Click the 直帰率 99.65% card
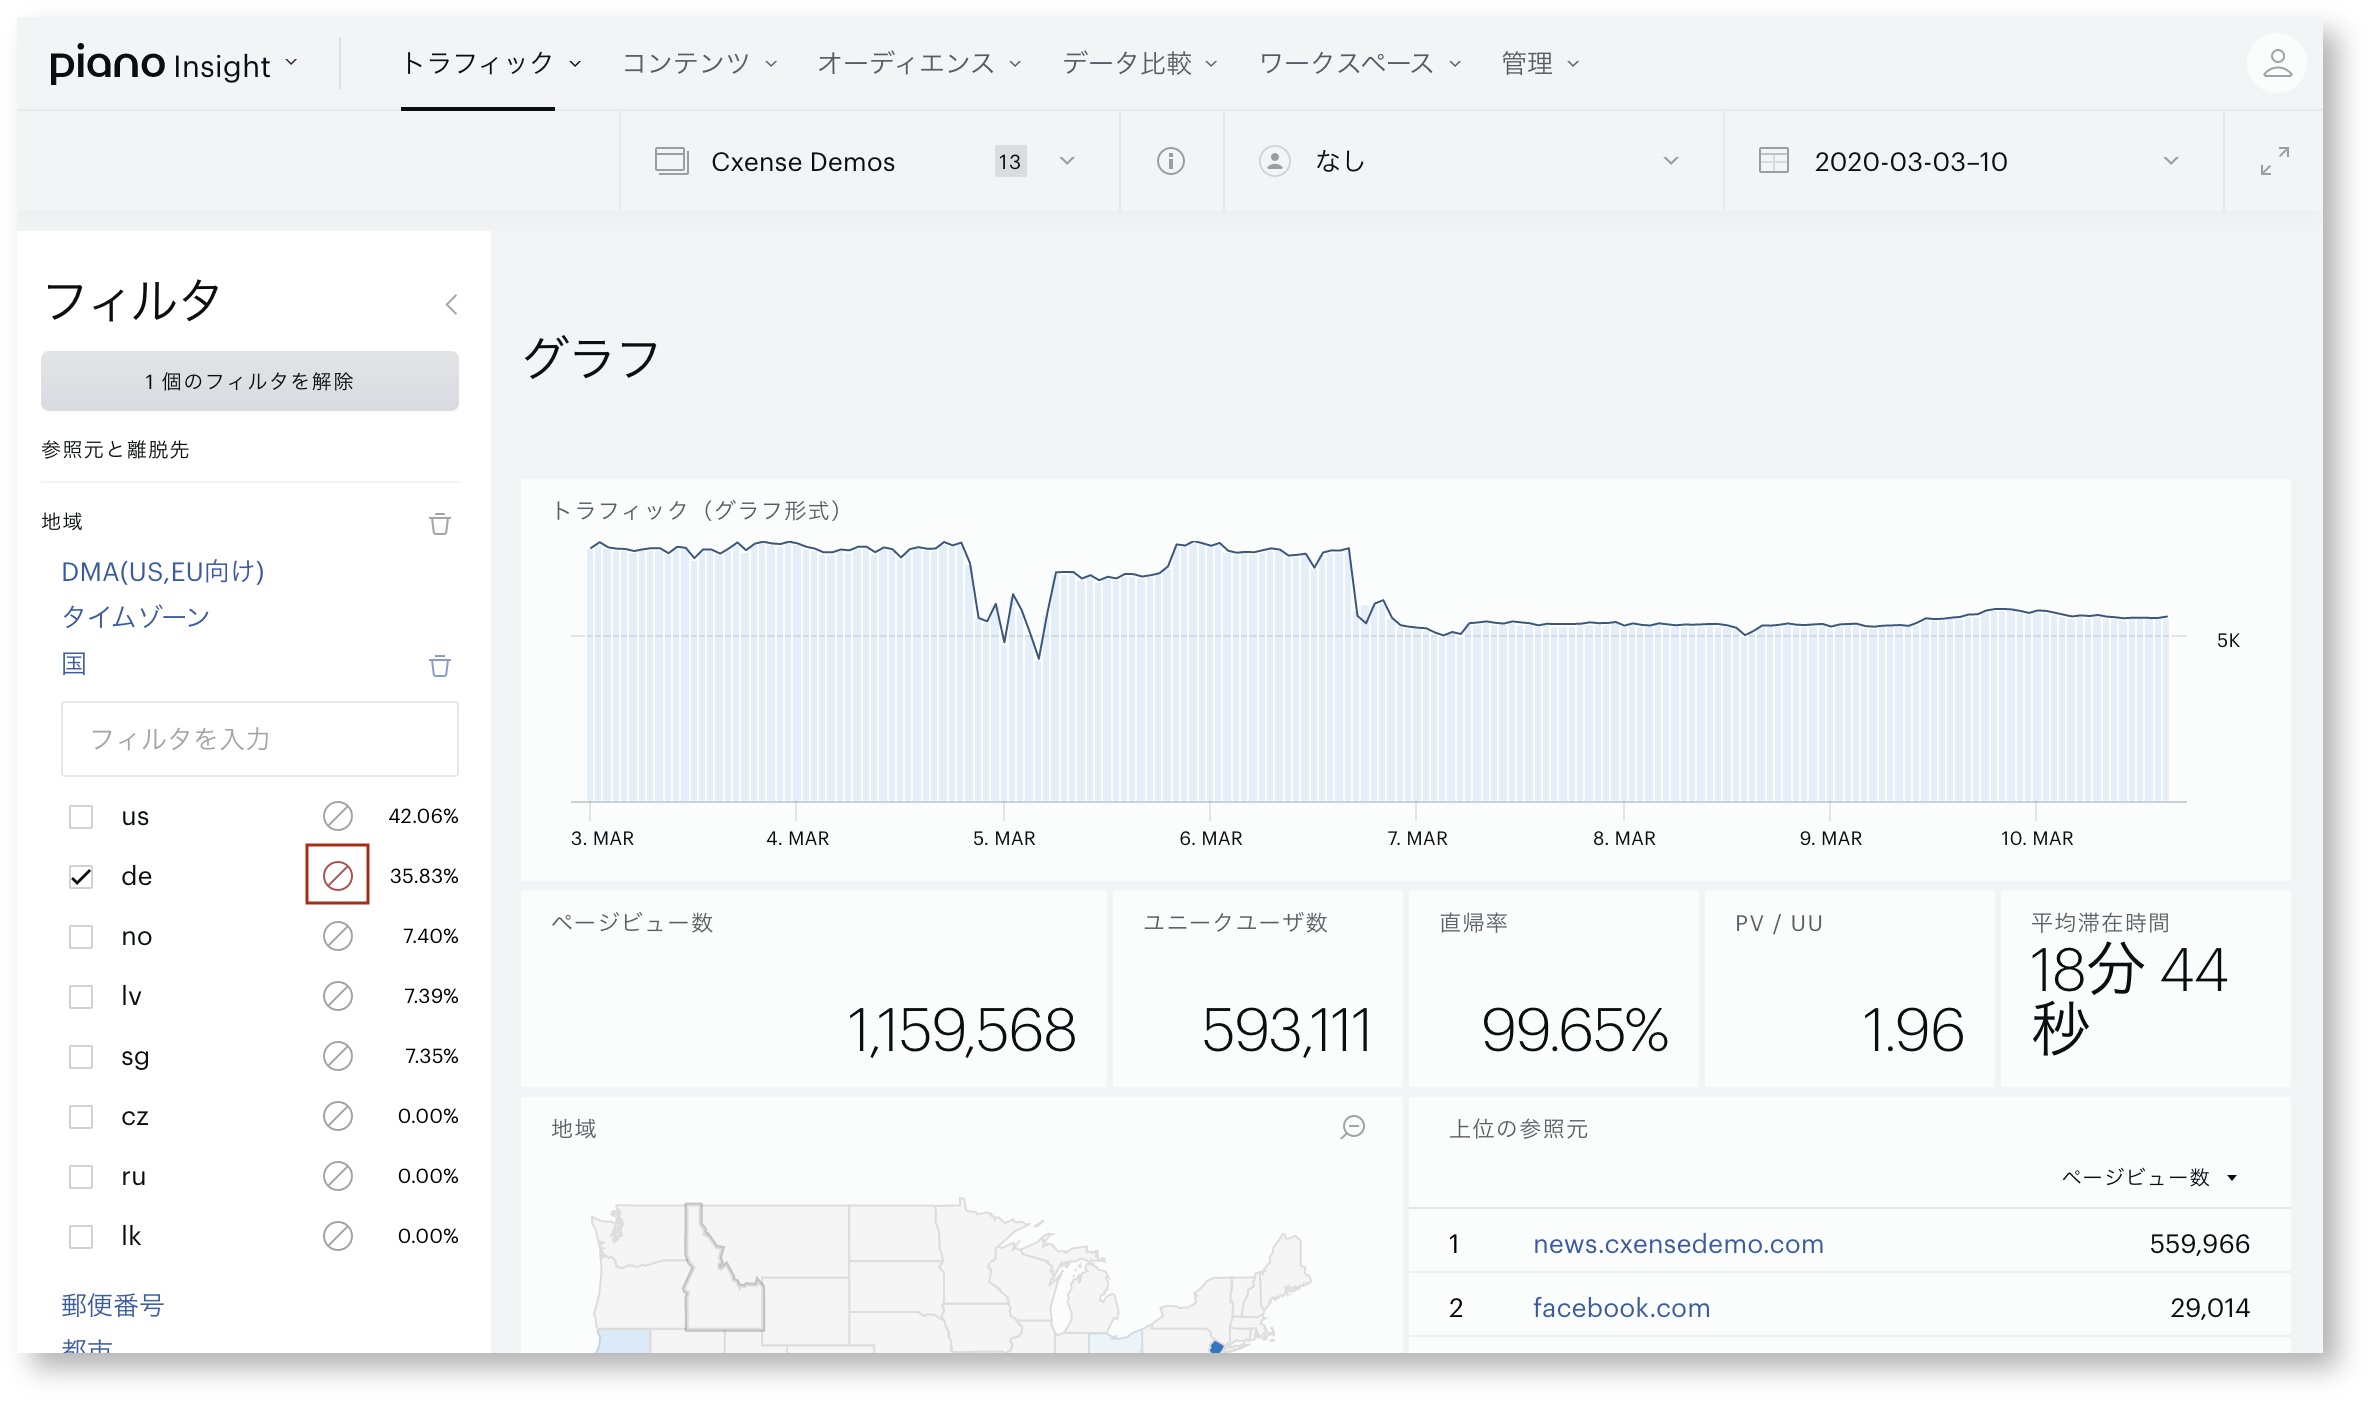2371x1401 pixels. pos(1553,989)
